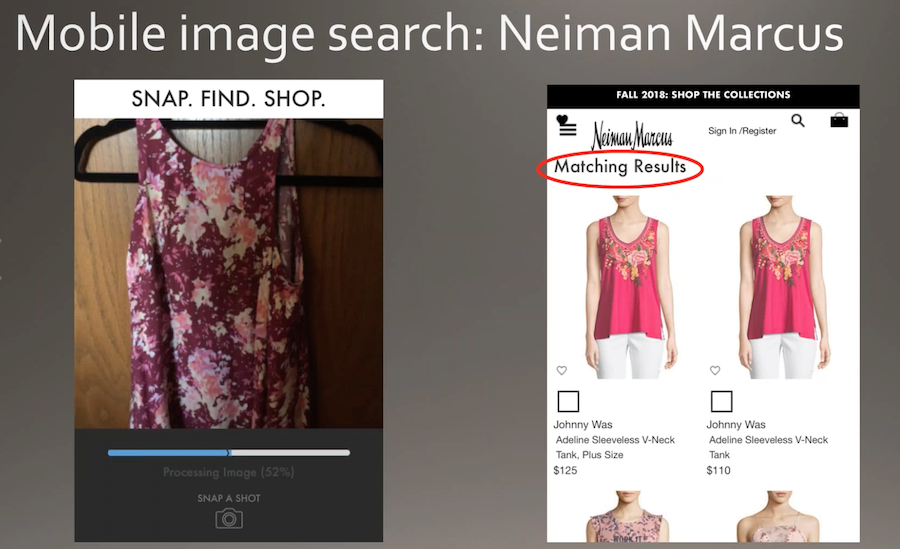
Task: Open the shopping bag icon
Action: (x=839, y=120)
